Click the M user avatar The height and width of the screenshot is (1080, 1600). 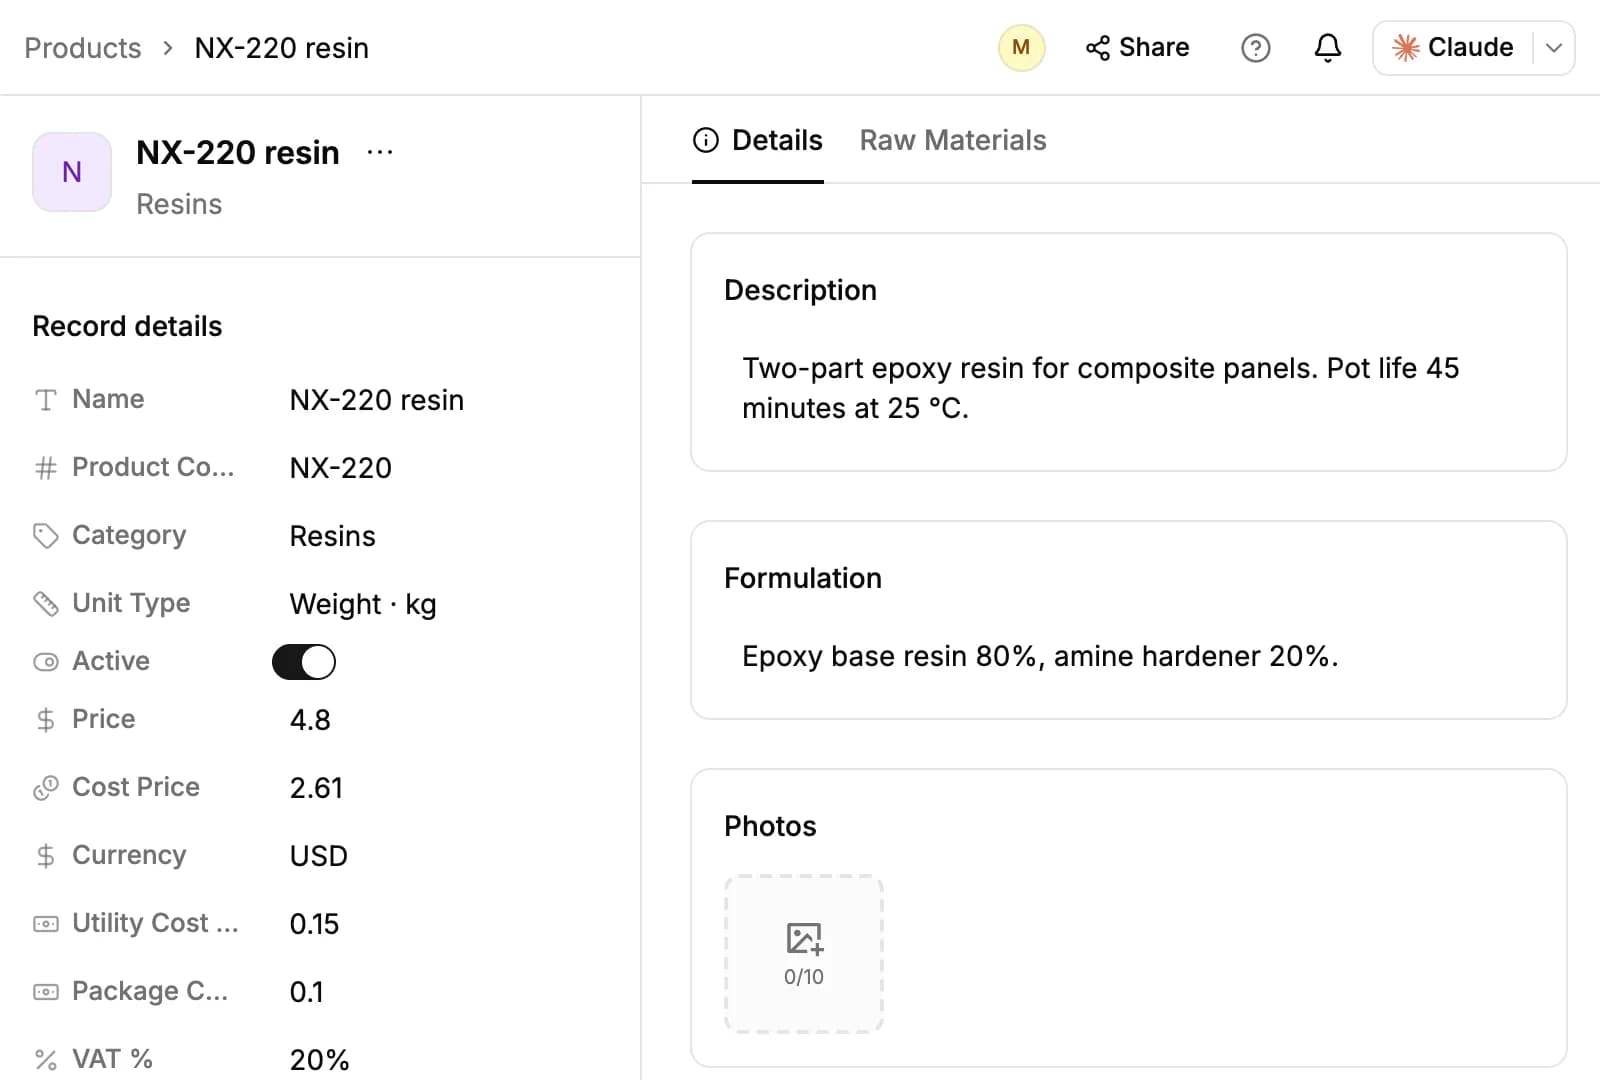pyautogui.click(x=1021, y=48)
